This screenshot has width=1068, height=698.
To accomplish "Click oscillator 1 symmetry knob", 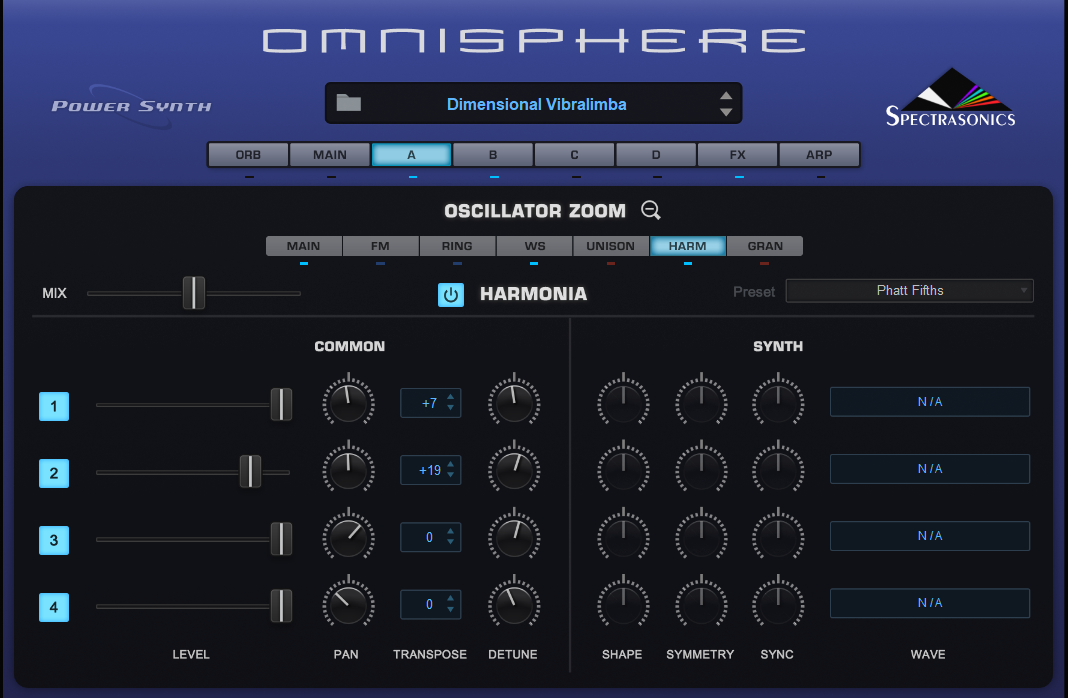I will [x=701, y=402].
